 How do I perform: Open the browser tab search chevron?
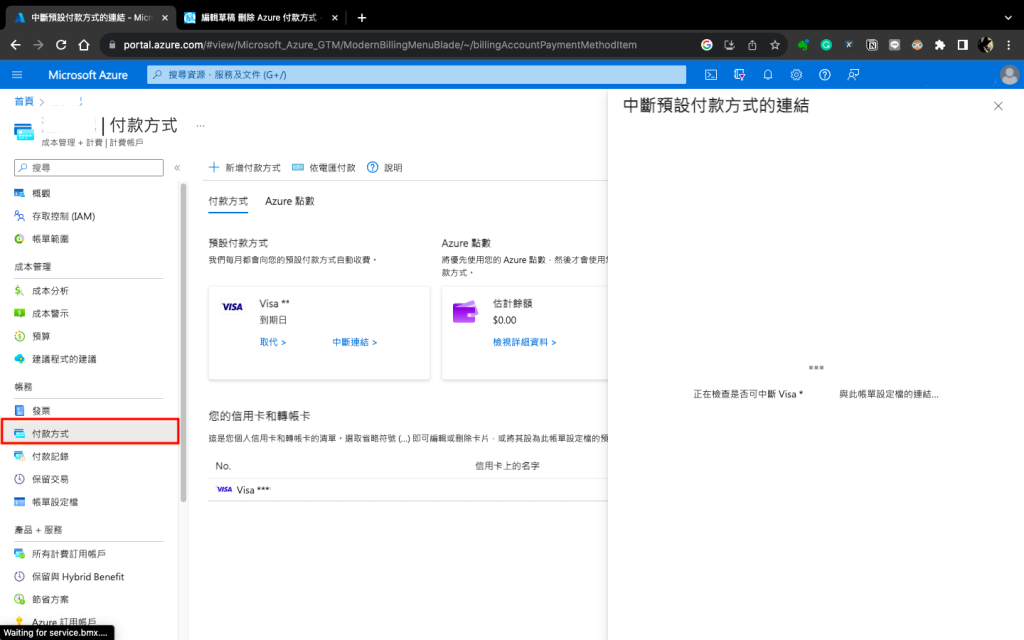(1008, 18)
